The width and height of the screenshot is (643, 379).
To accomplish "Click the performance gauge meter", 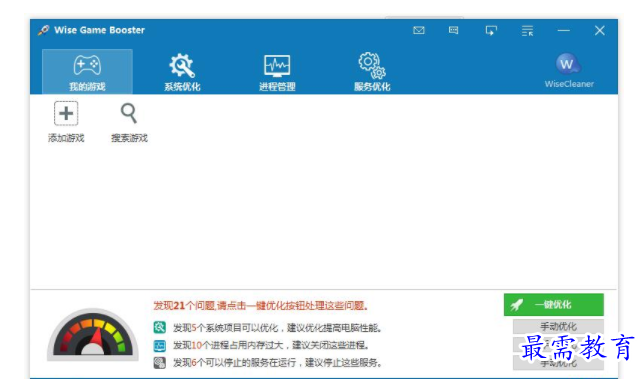I will click(x=93, y=334).
